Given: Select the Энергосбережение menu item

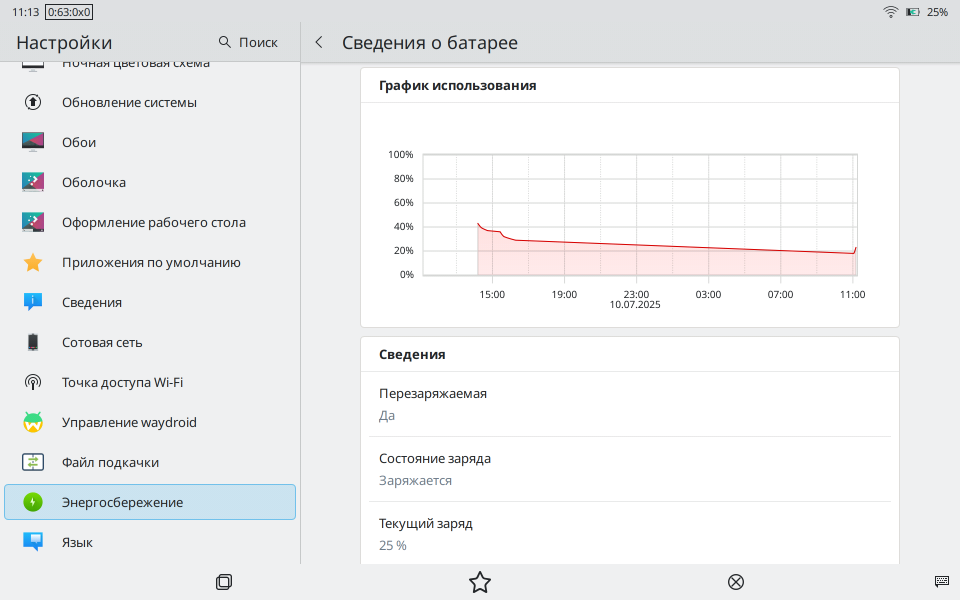Looking at the screenshot, I should pos(150,502).
